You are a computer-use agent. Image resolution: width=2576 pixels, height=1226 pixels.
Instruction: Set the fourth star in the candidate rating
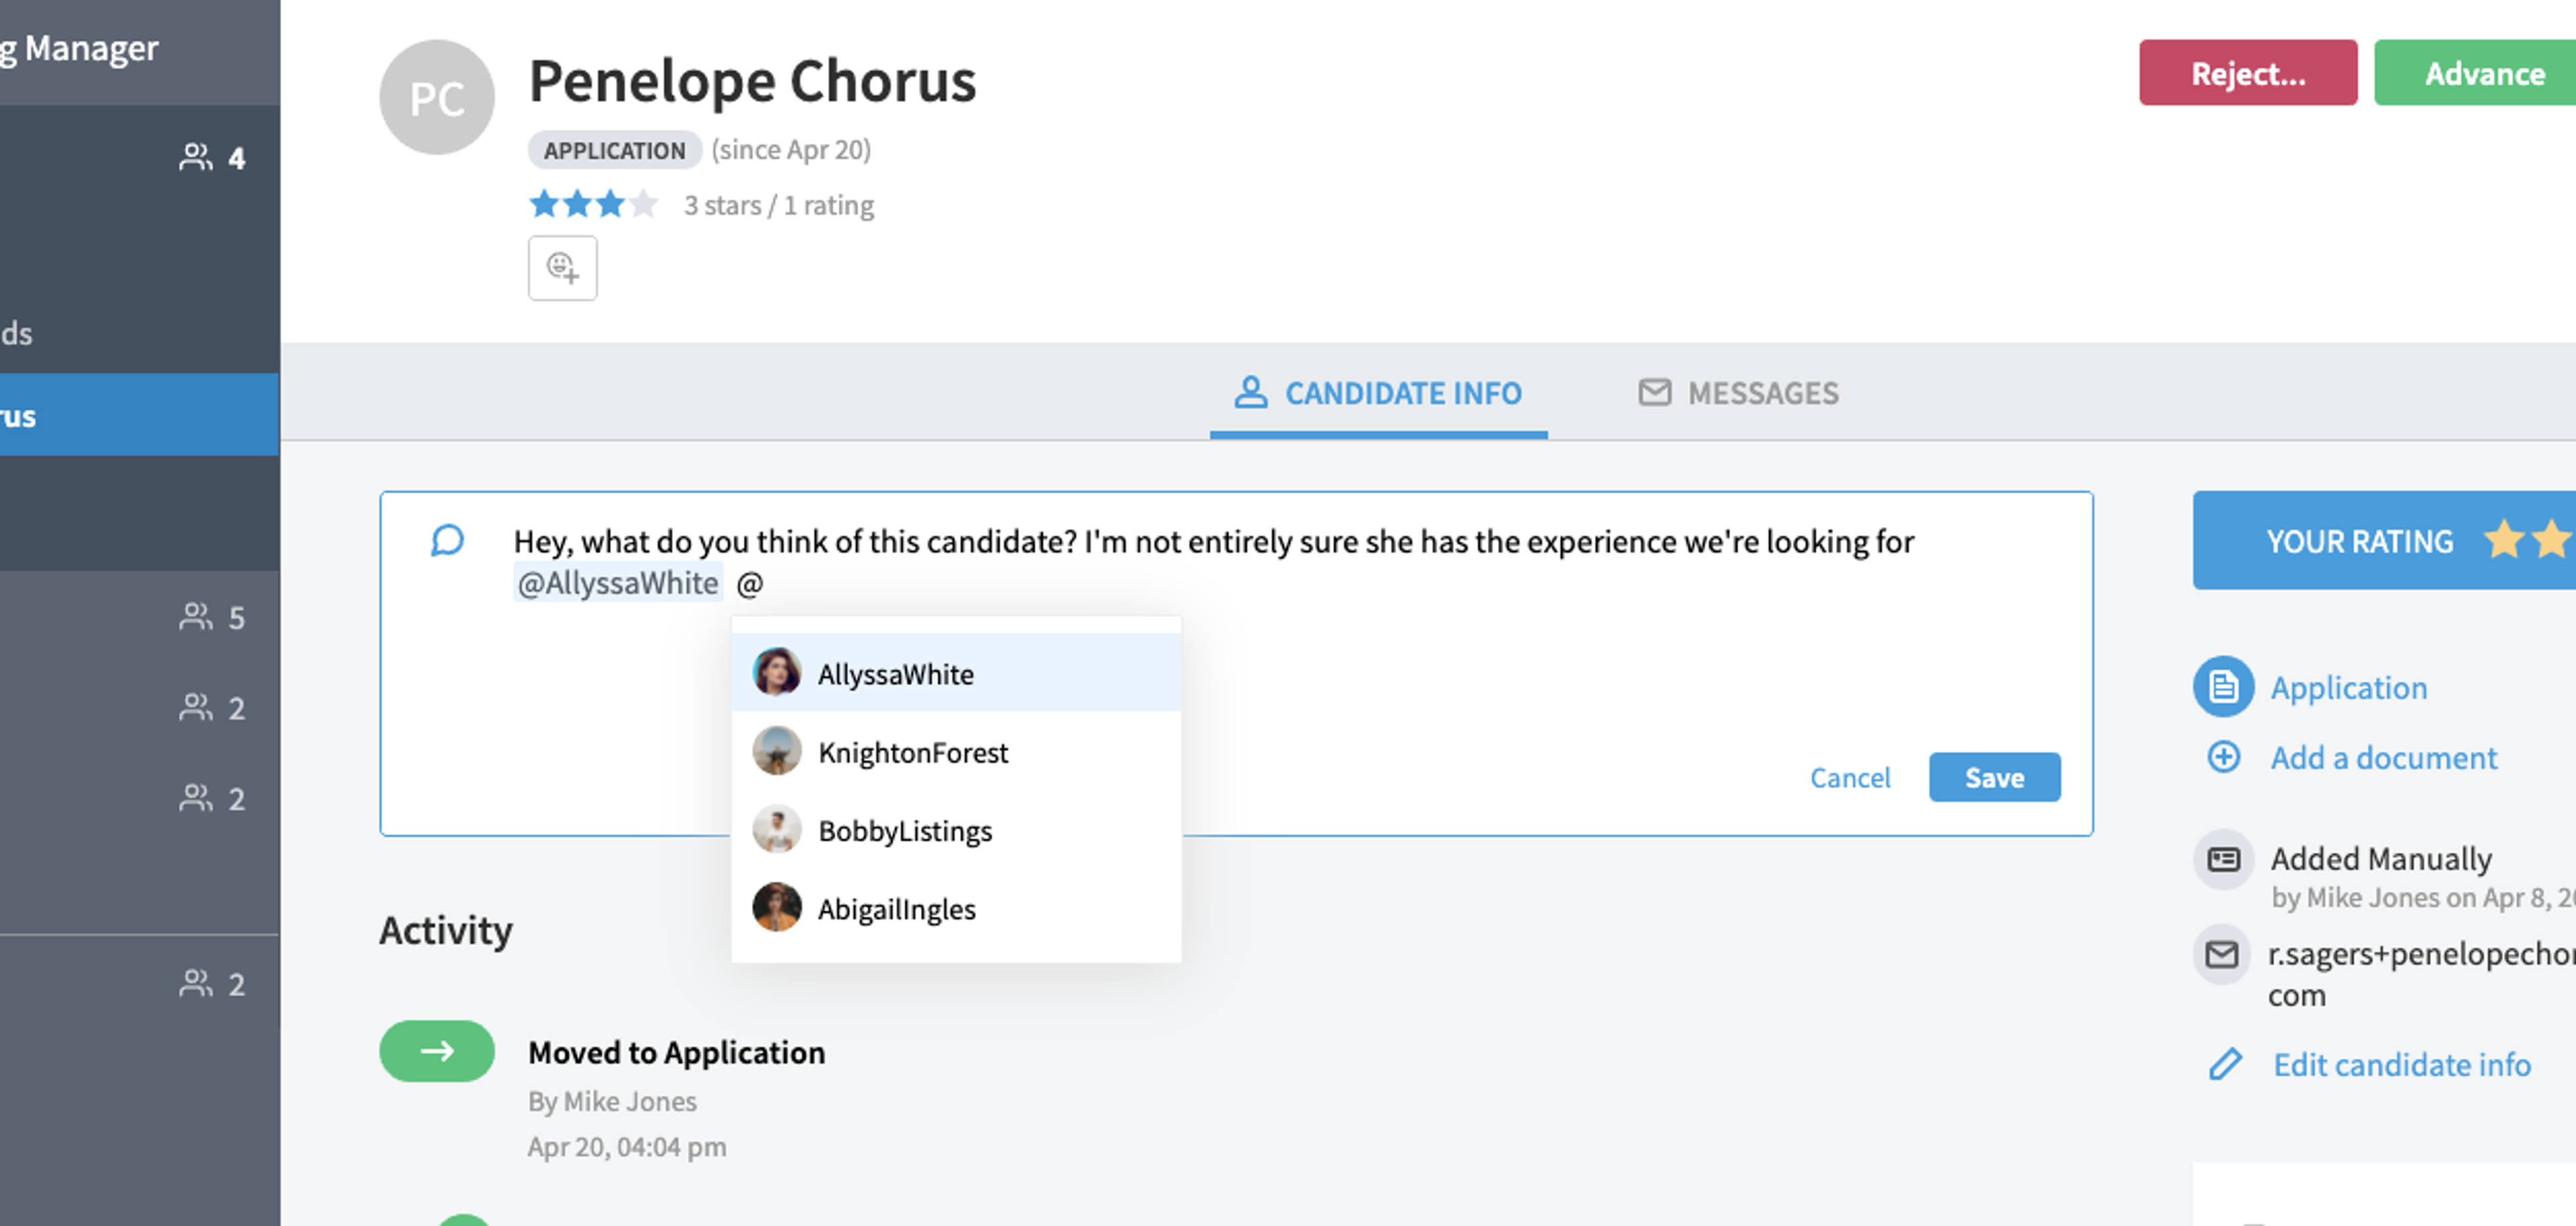coord(644,204)
